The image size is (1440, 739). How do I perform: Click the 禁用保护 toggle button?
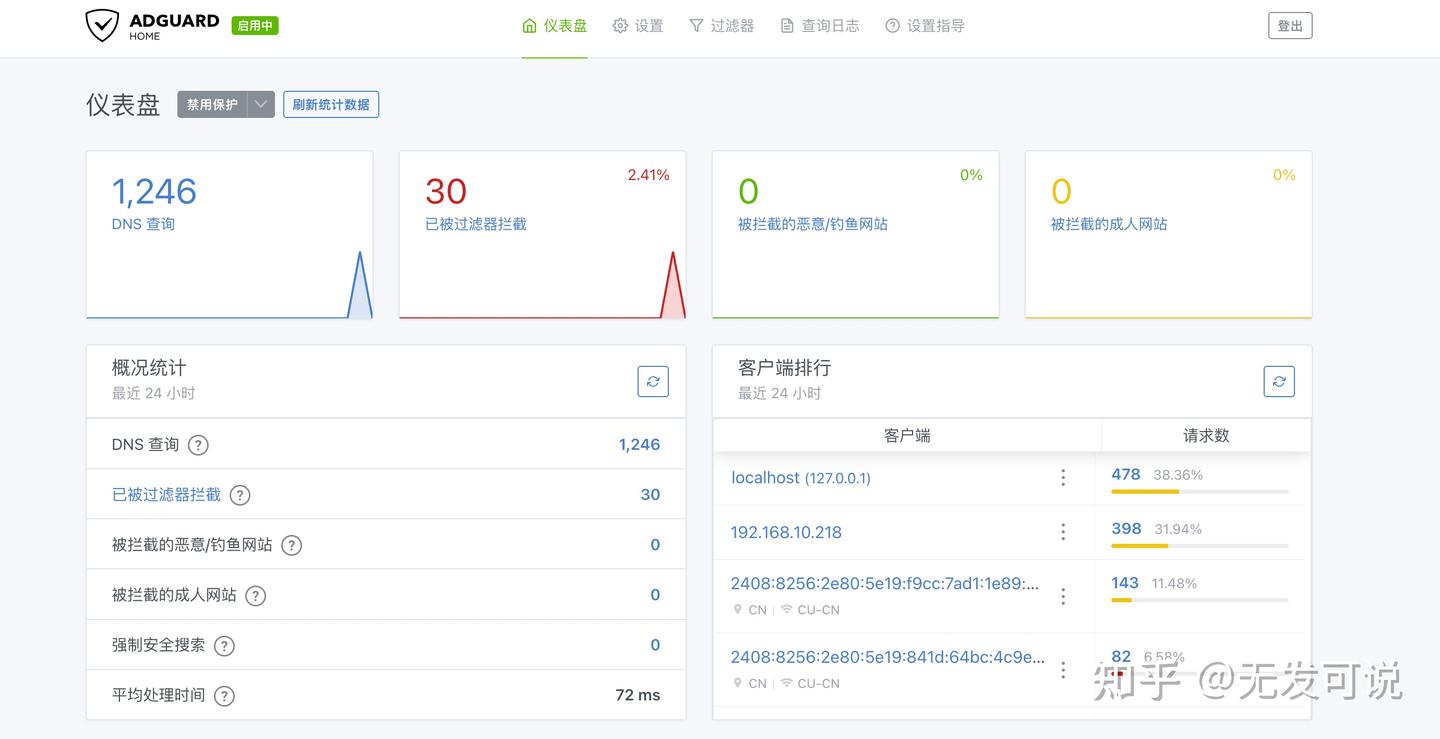pos(211,104)
